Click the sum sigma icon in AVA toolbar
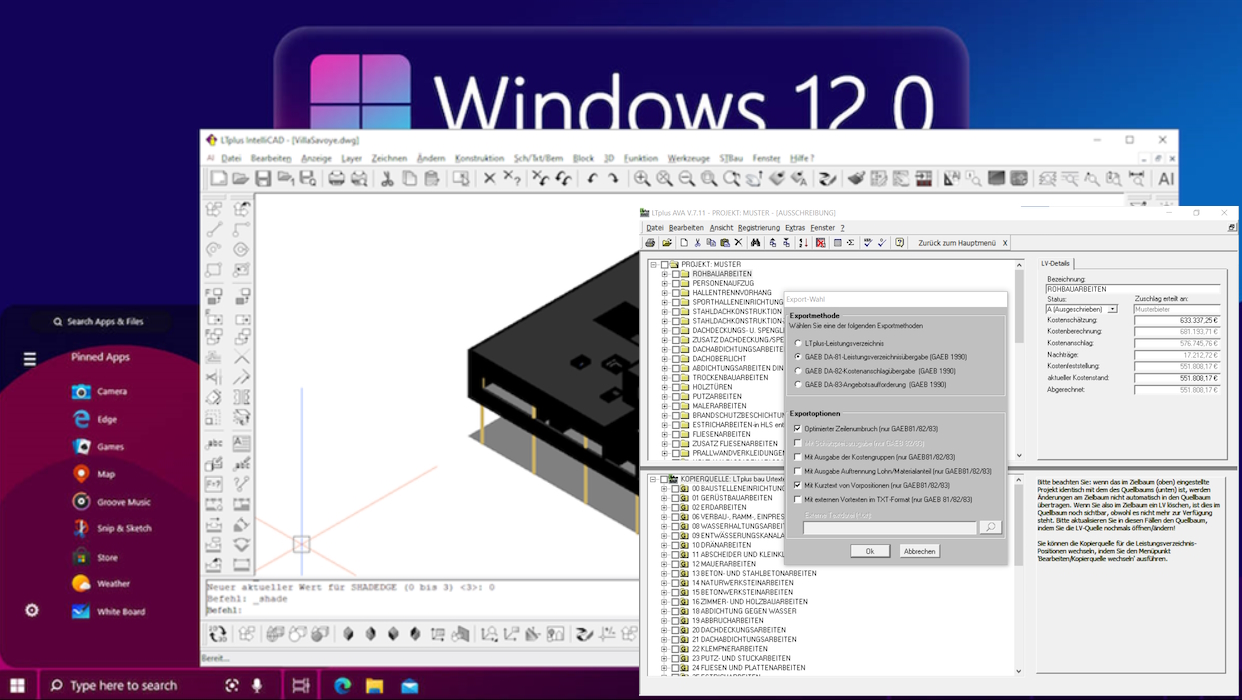This screenshot has width=1242, height=700. pos(850,243)
